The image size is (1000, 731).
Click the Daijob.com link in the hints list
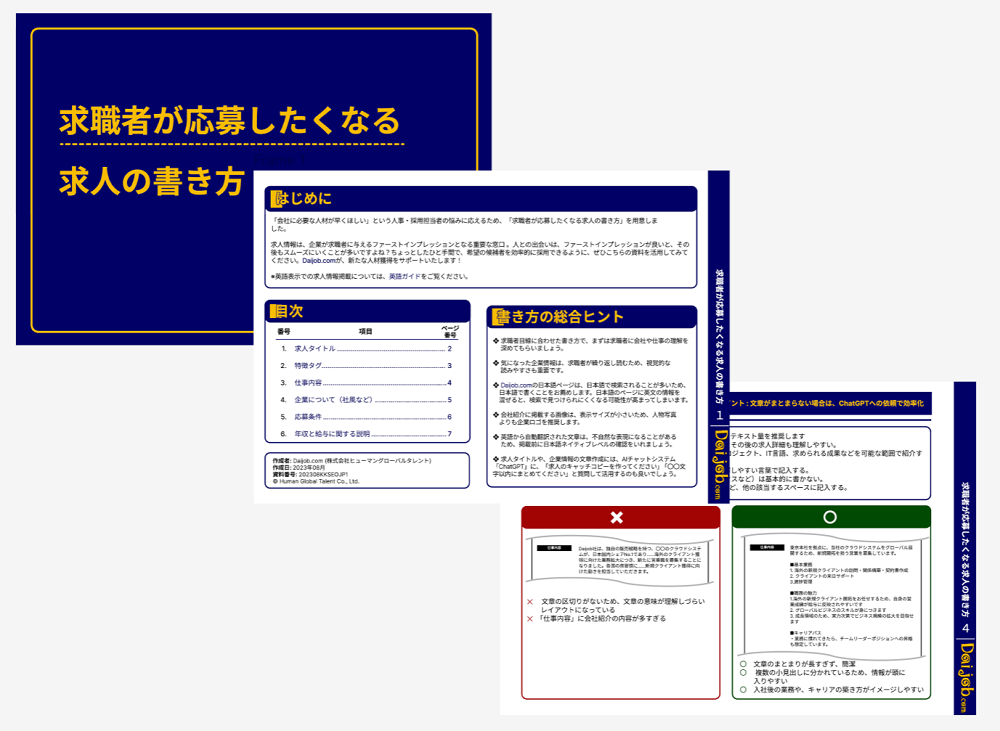click(x=517, y=385)
